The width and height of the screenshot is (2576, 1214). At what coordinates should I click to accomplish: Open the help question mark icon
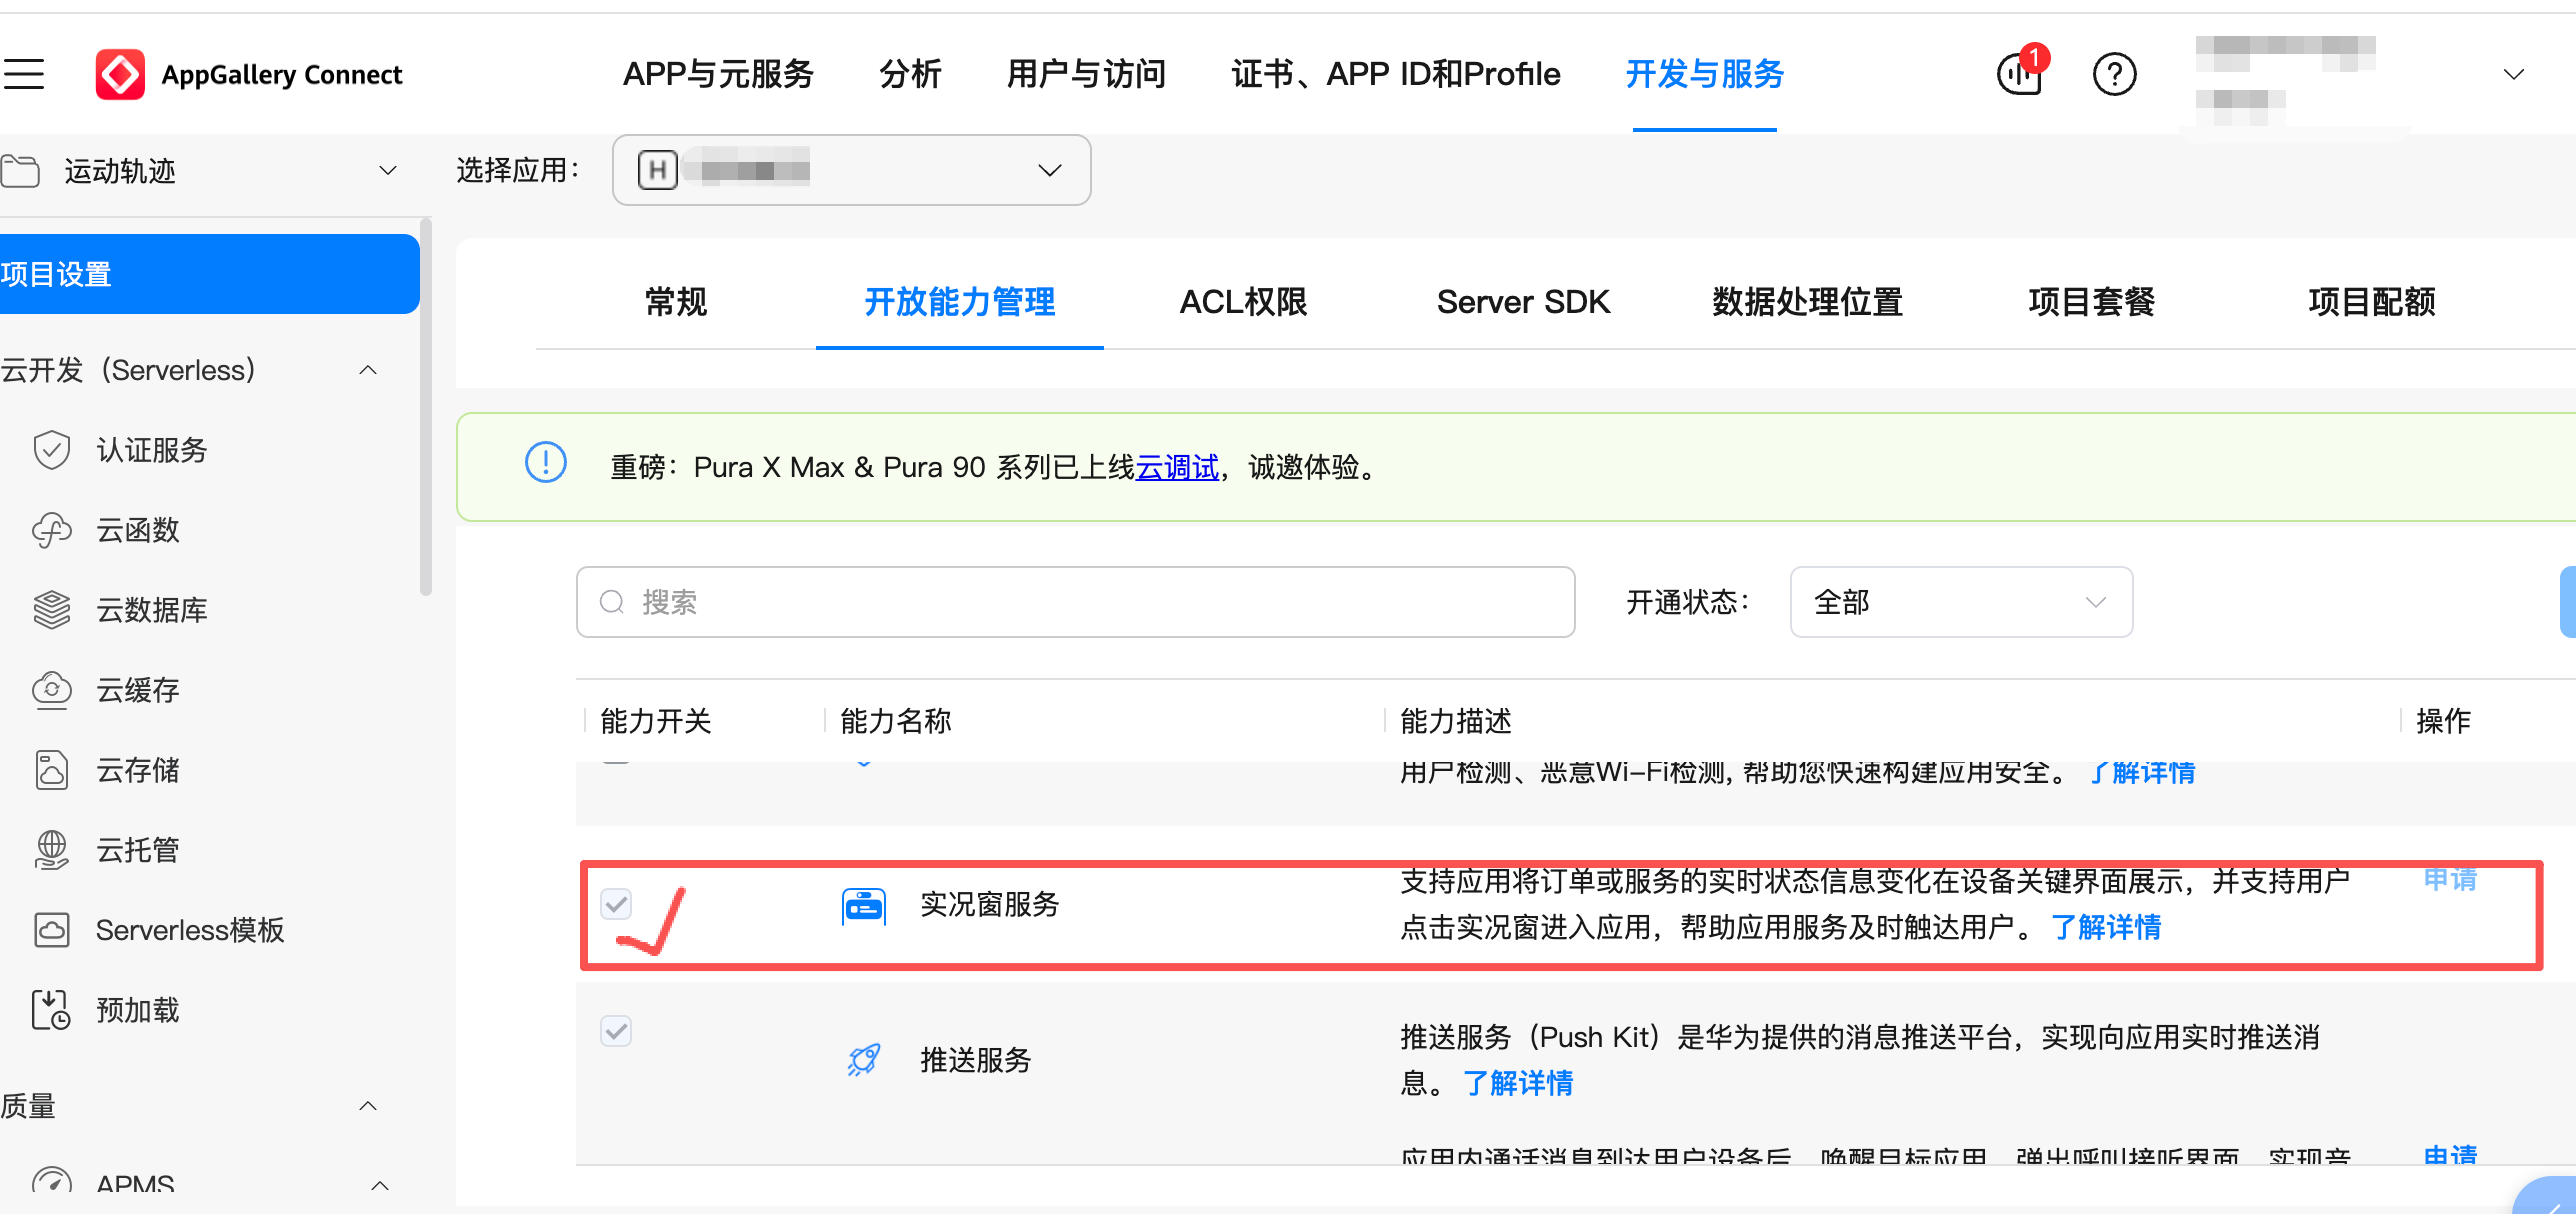click(2114, 74)
